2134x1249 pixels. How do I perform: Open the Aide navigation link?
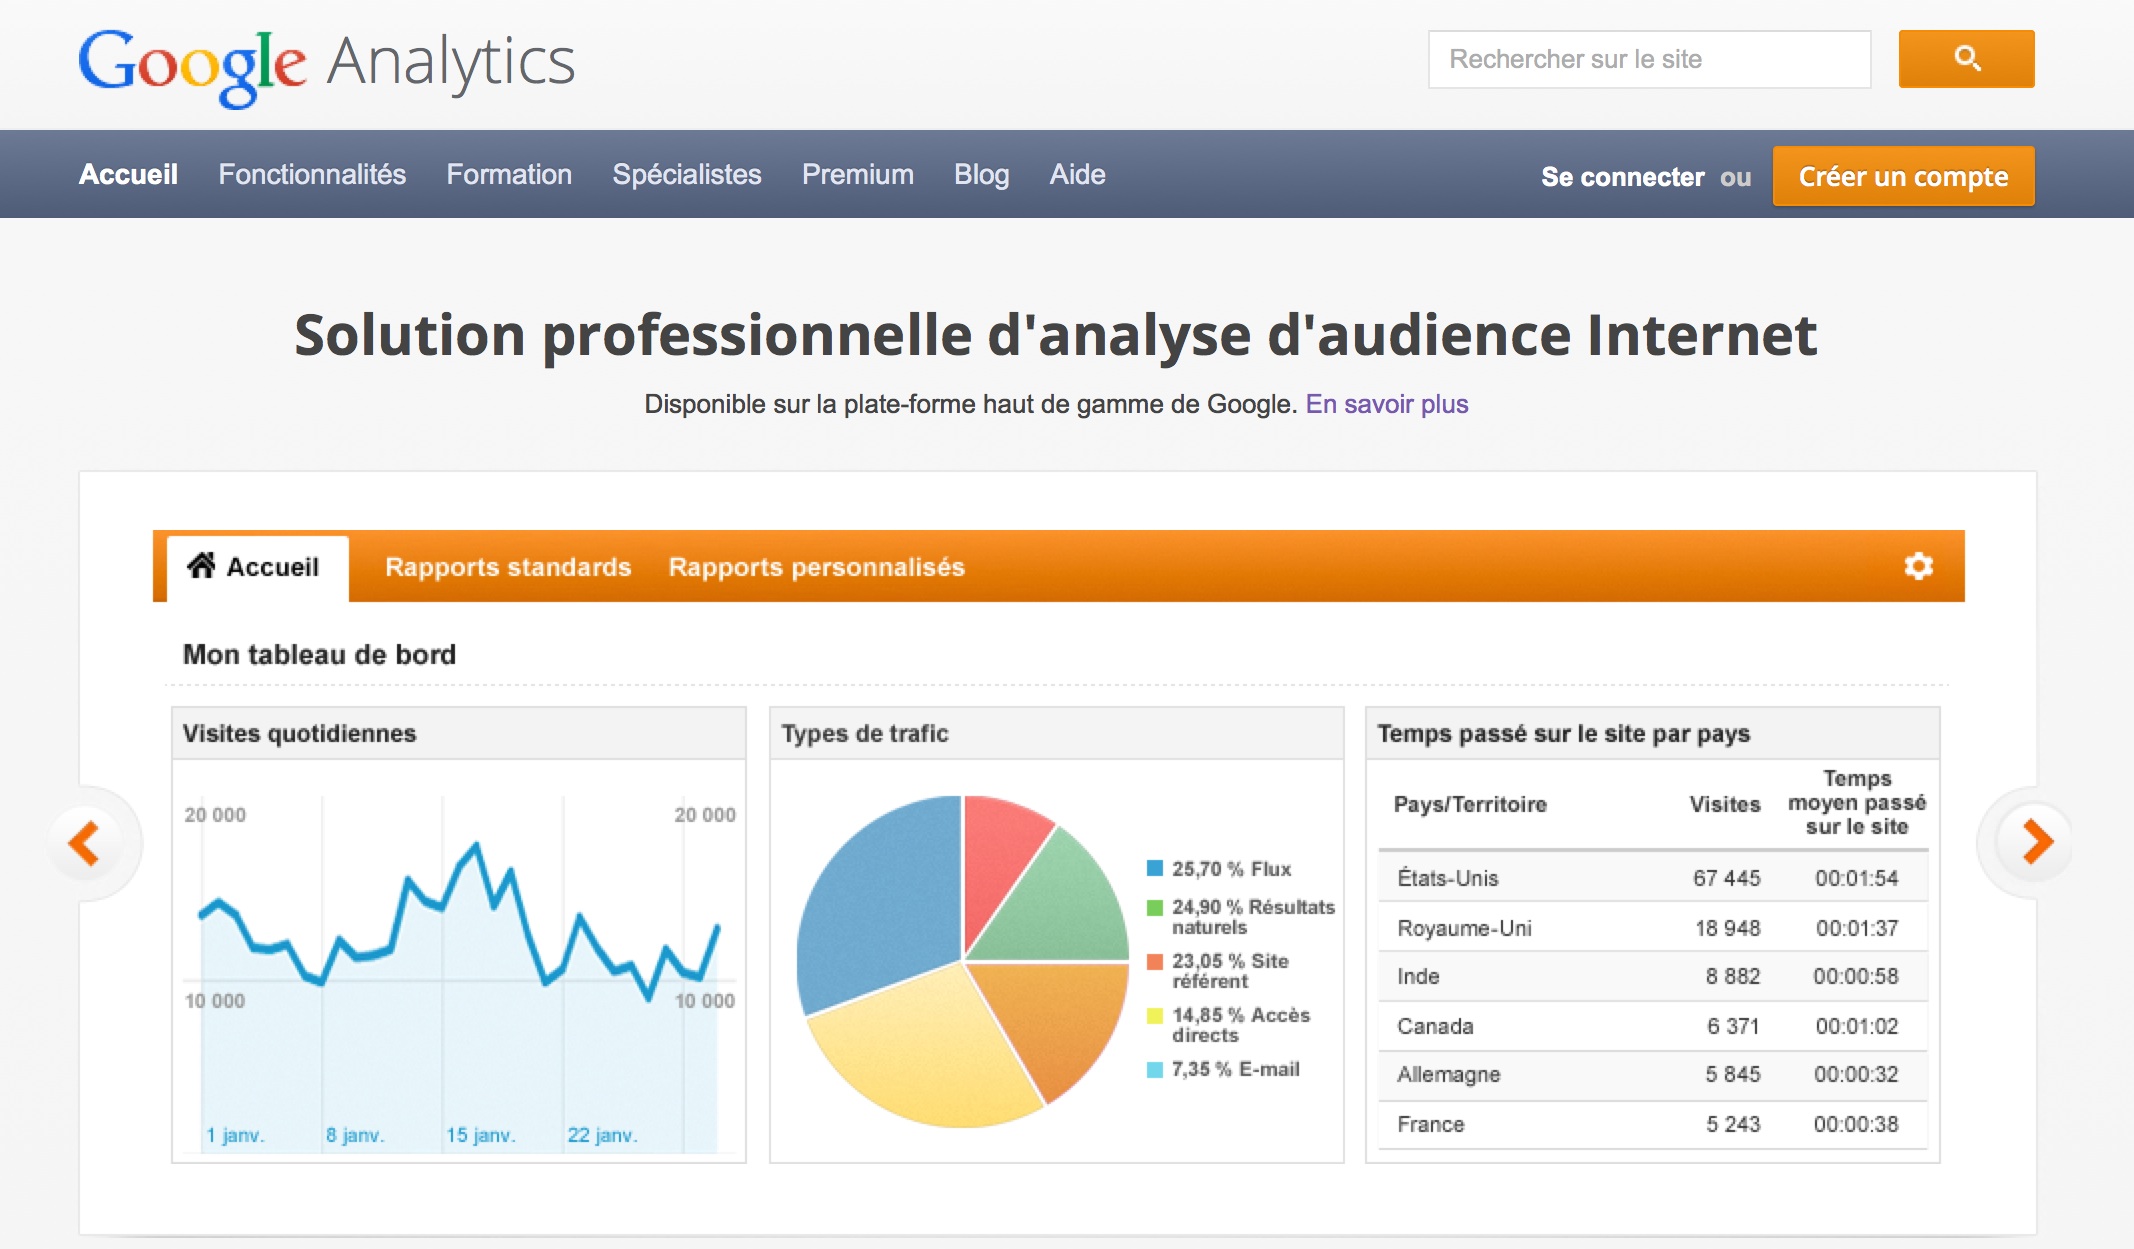tap(1076, 175)
